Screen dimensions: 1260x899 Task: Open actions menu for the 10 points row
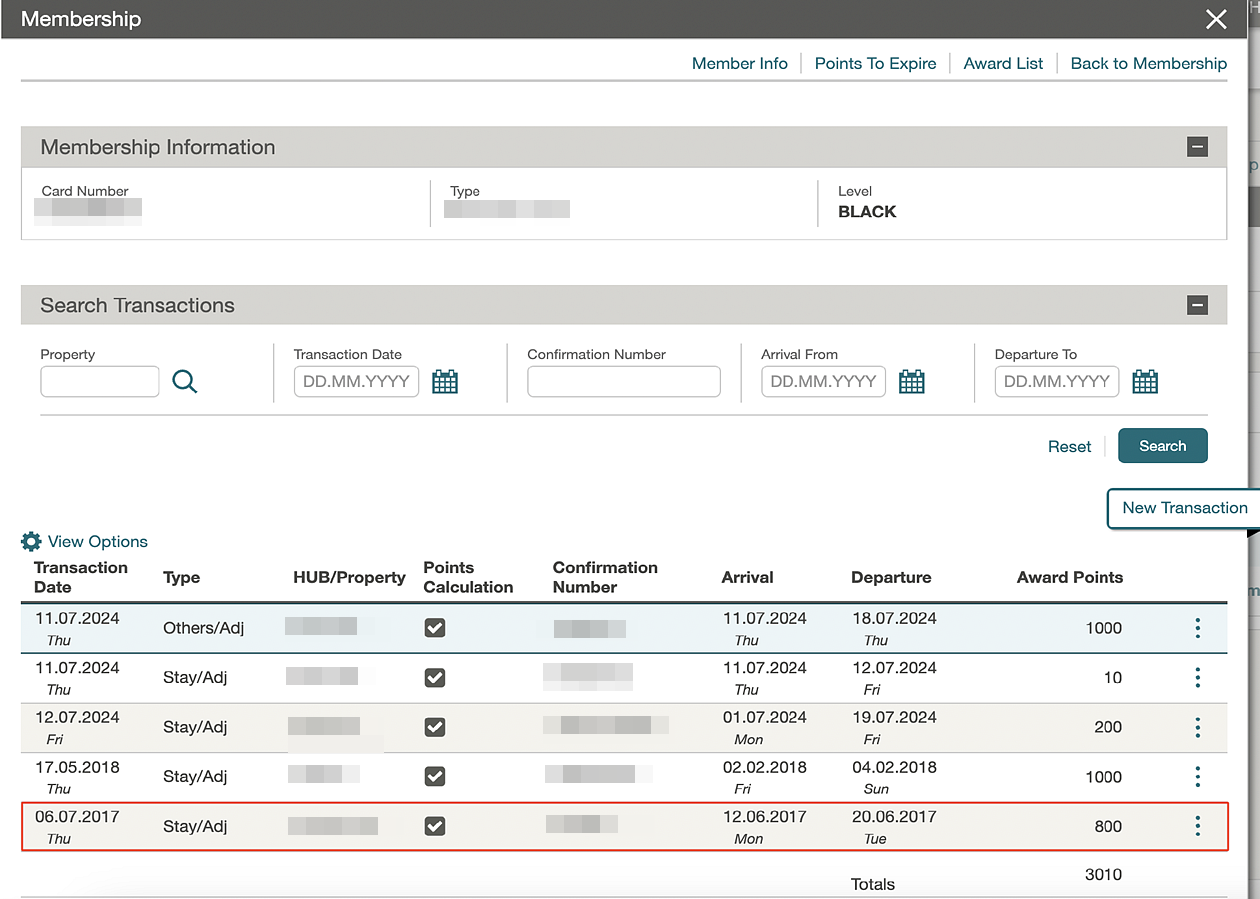click(x=1197, y=678)
